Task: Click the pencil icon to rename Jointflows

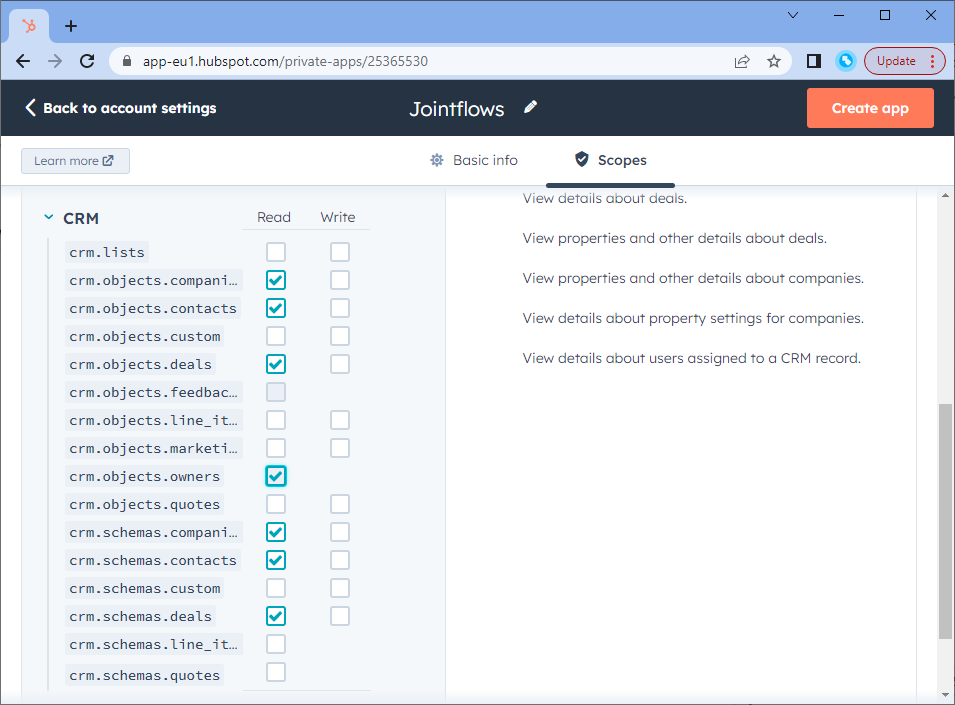Action: click(x=530, y=107)
